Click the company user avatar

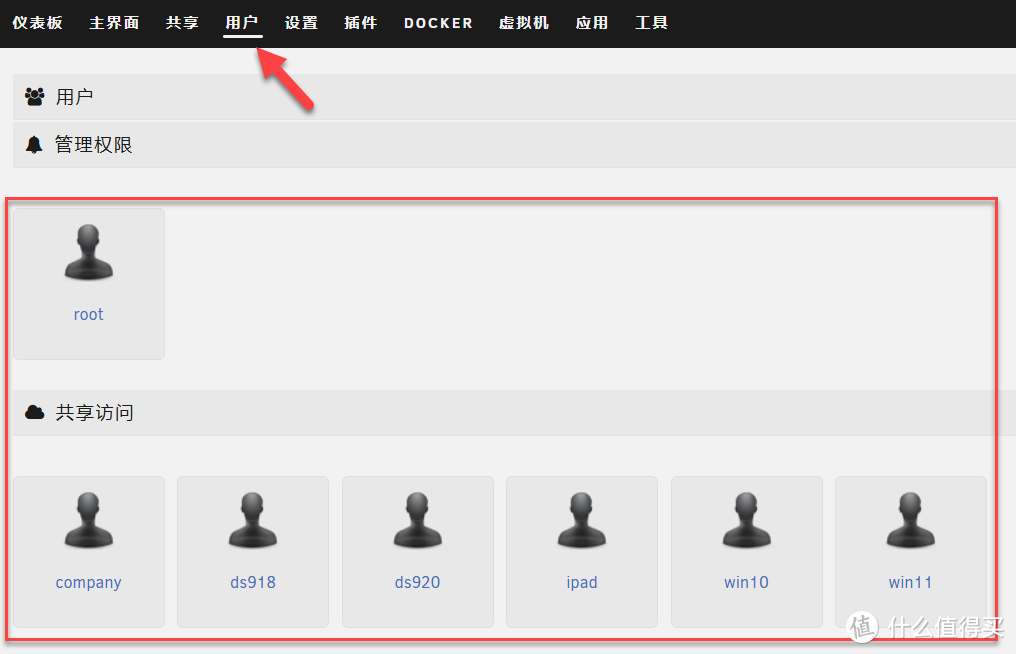[x=89, y=520]
